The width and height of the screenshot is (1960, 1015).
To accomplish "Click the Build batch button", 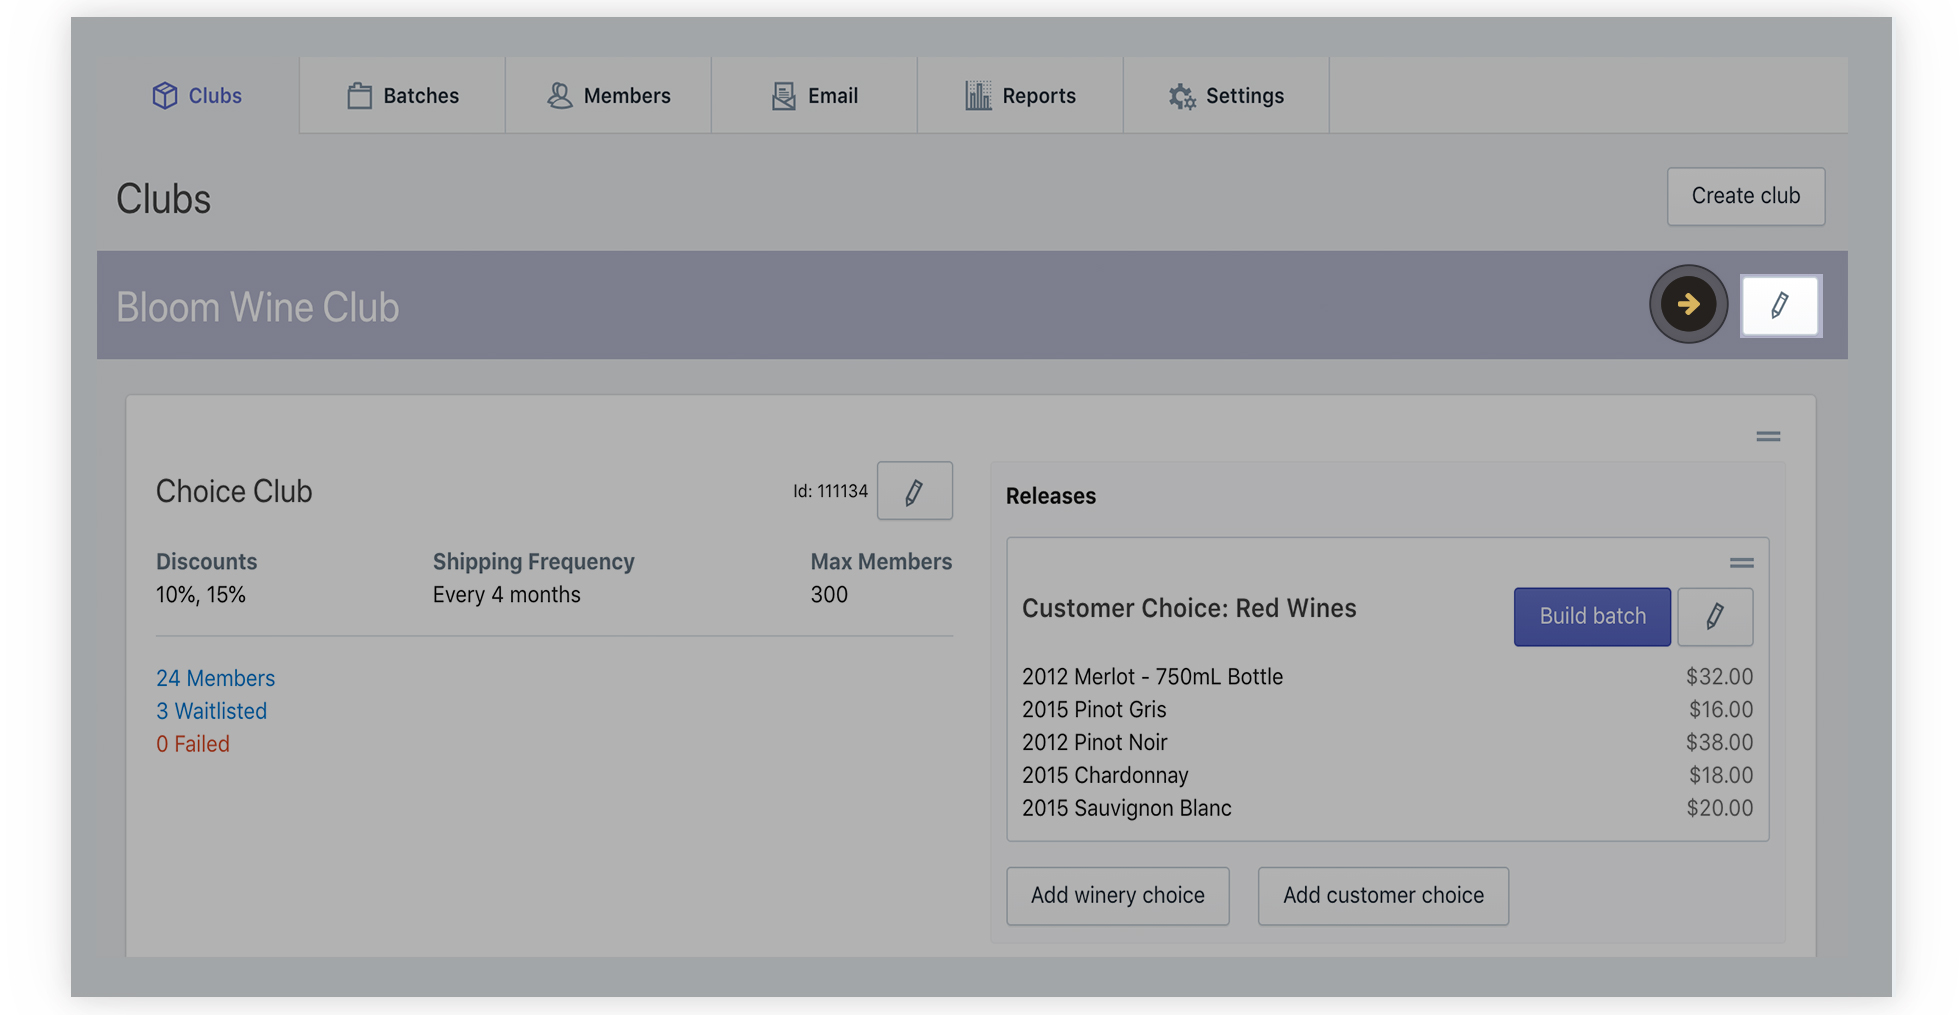I will click(1591, 616).
